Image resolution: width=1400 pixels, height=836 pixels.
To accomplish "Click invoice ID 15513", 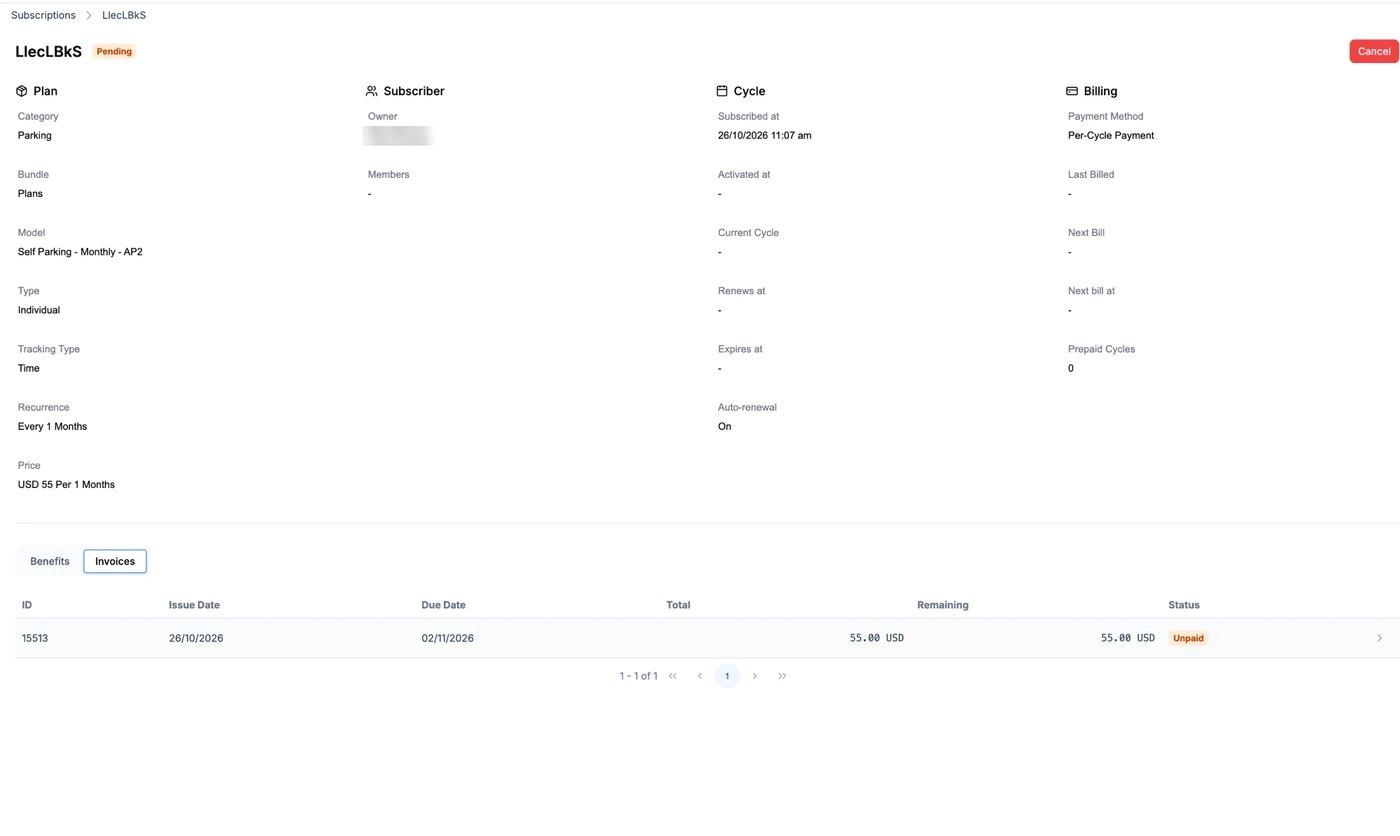I will tap(35, 638).
